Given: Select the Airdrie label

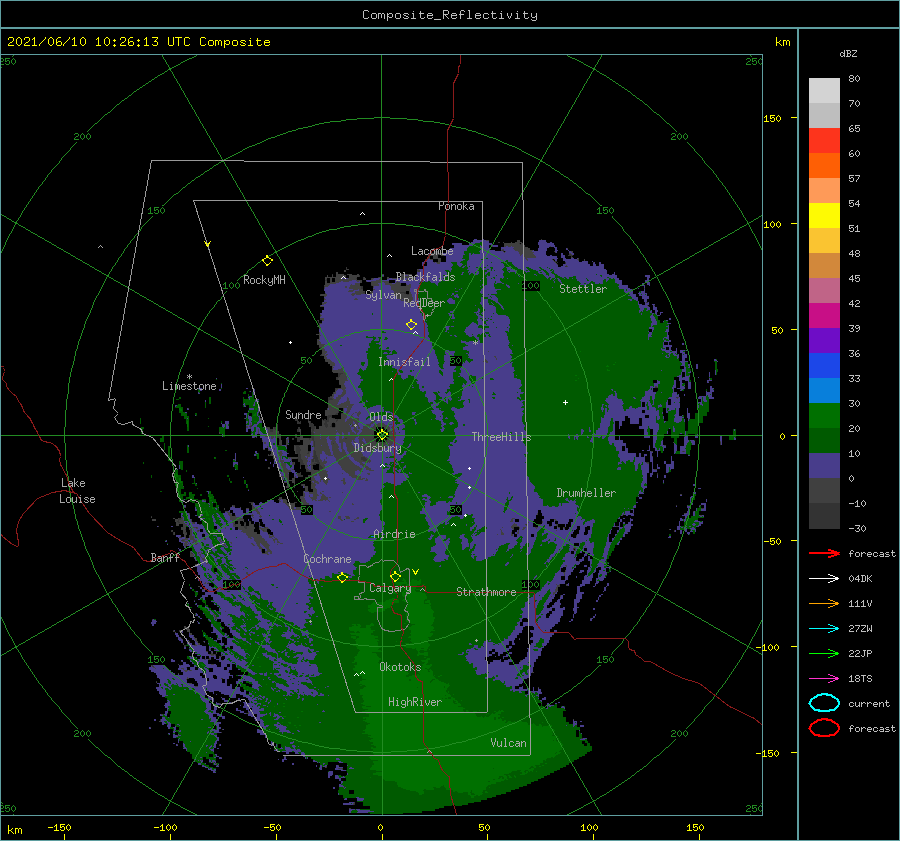Looking at the screenshot, I should pyautogui.click(x=394, y=534).
